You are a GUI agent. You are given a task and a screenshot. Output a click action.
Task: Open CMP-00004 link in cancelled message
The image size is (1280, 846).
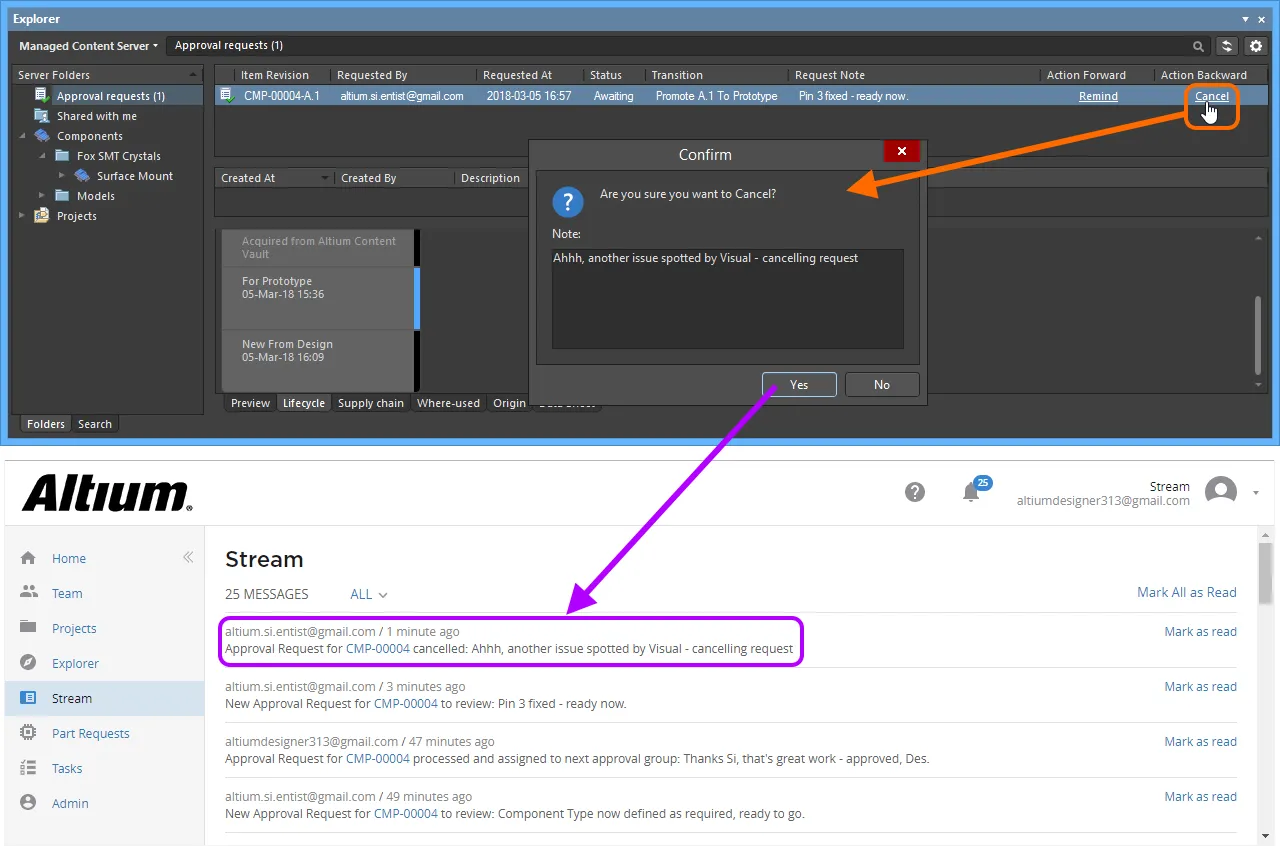coord(378,649)
